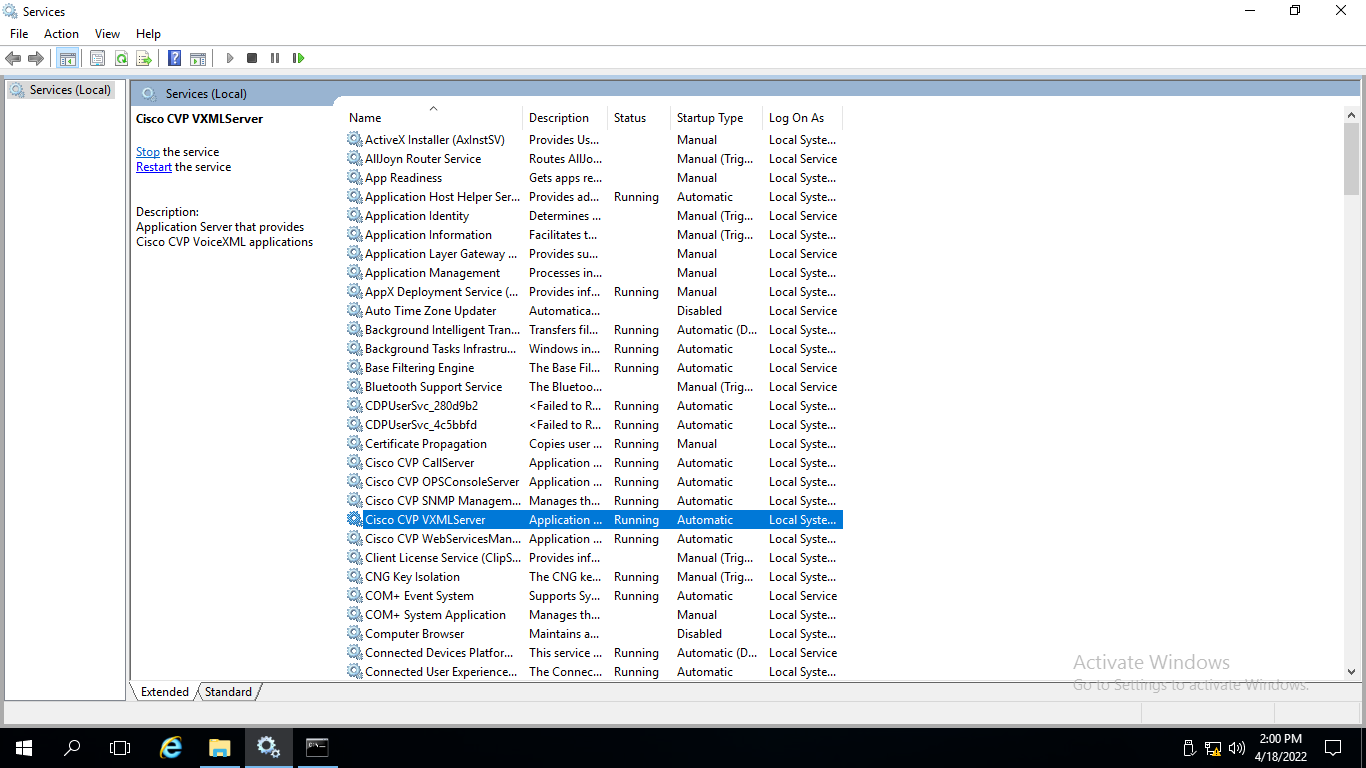The image size is (1366, 768).
Task: Open the Action menu
Action: (61, 34)
